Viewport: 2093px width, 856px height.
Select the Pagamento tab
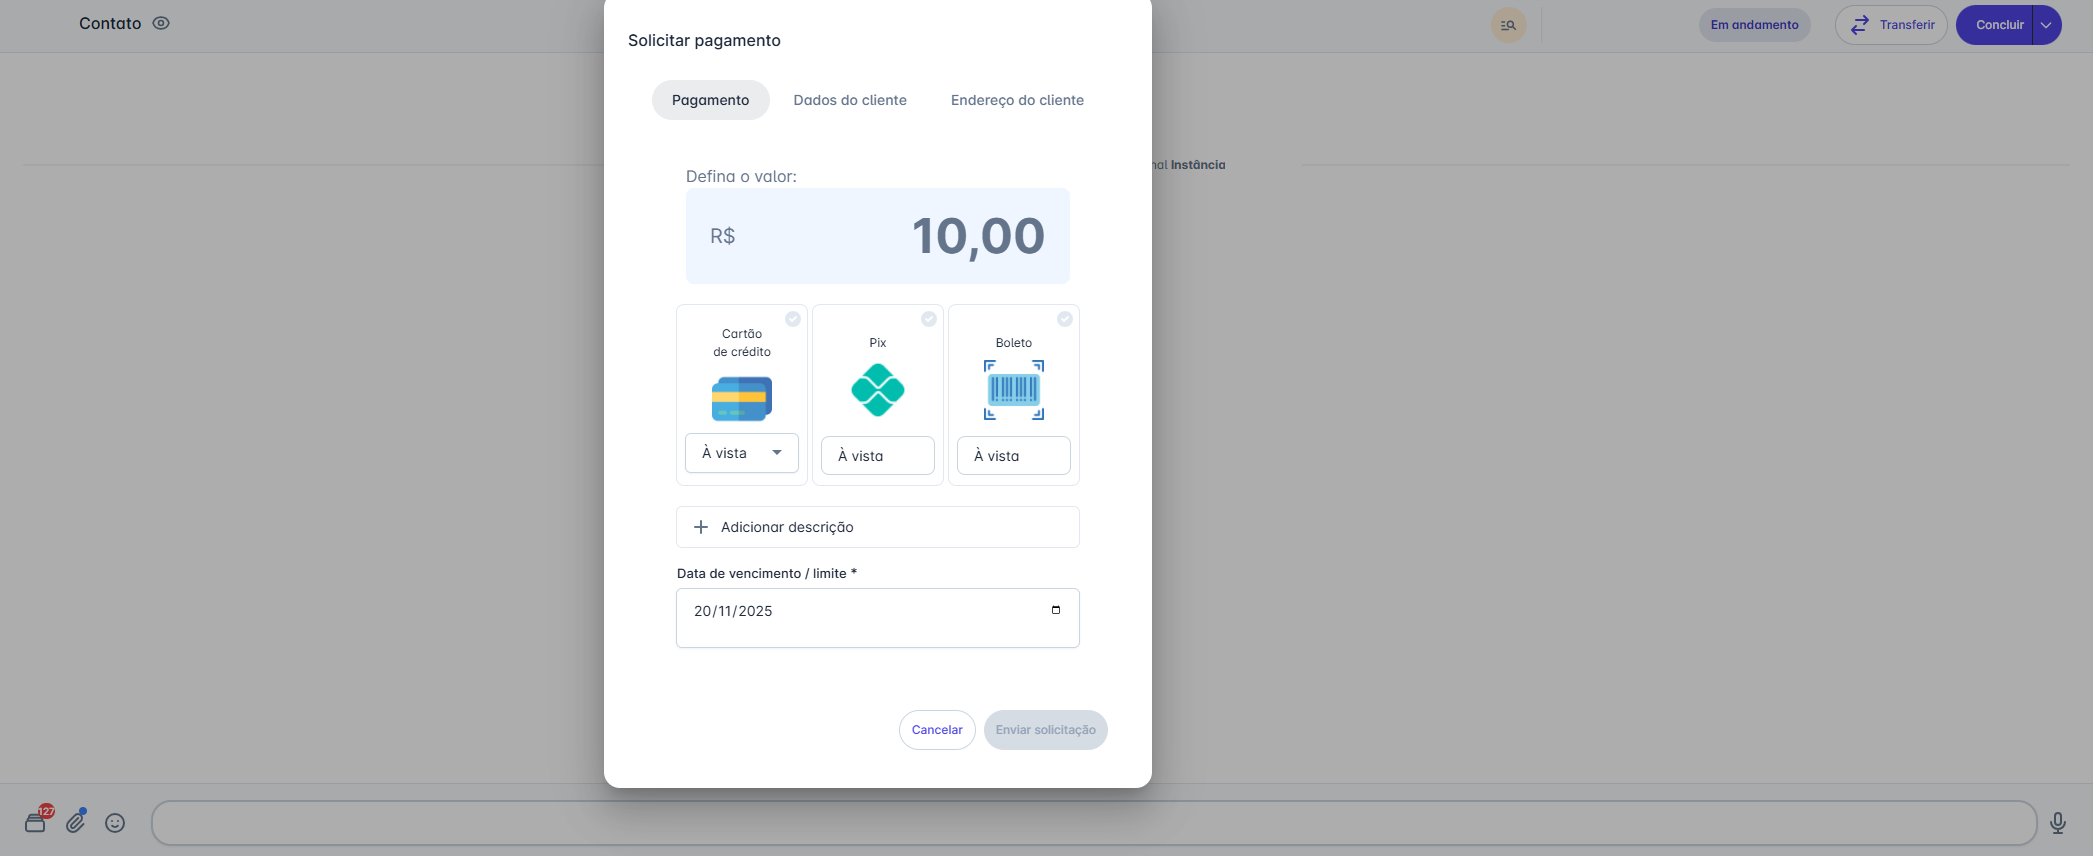(x=711, y=100)
